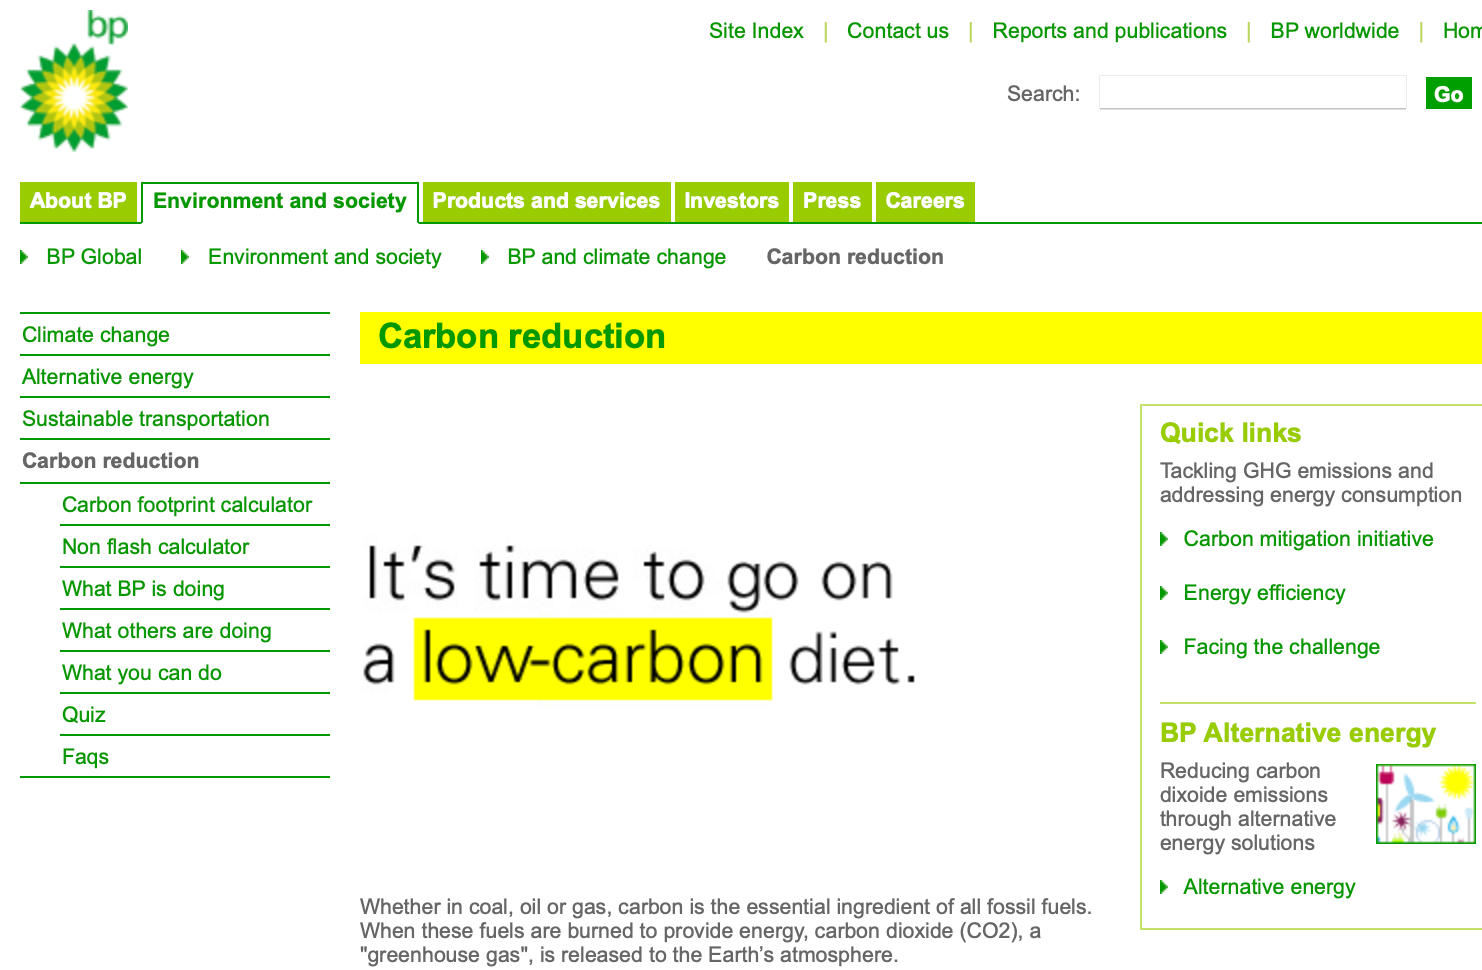
Task: Open What you can do
Action: pos(142,673)
